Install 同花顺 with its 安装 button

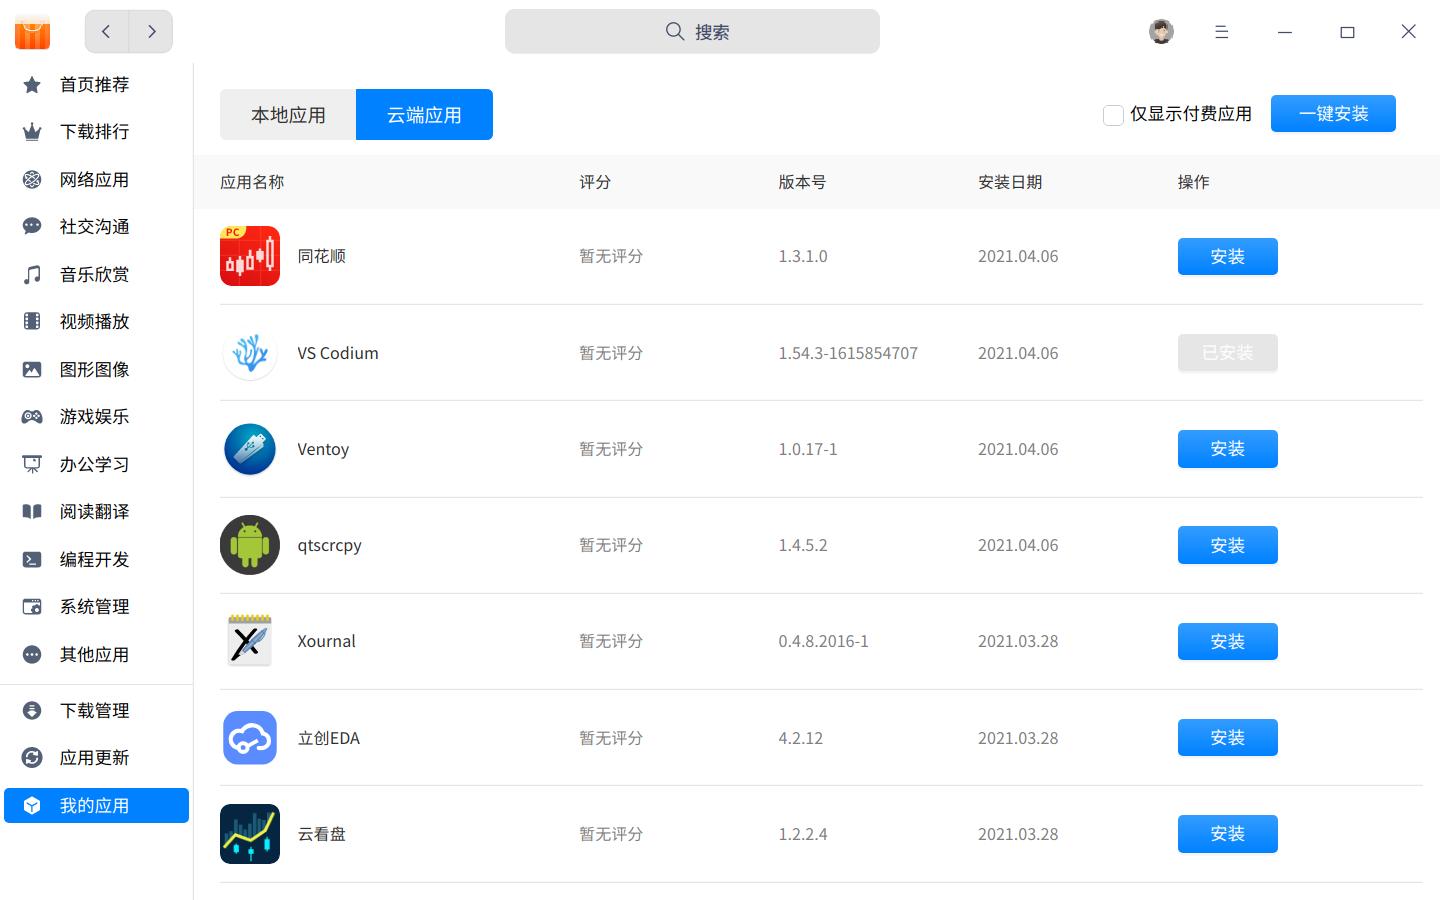pos(1228,257)
